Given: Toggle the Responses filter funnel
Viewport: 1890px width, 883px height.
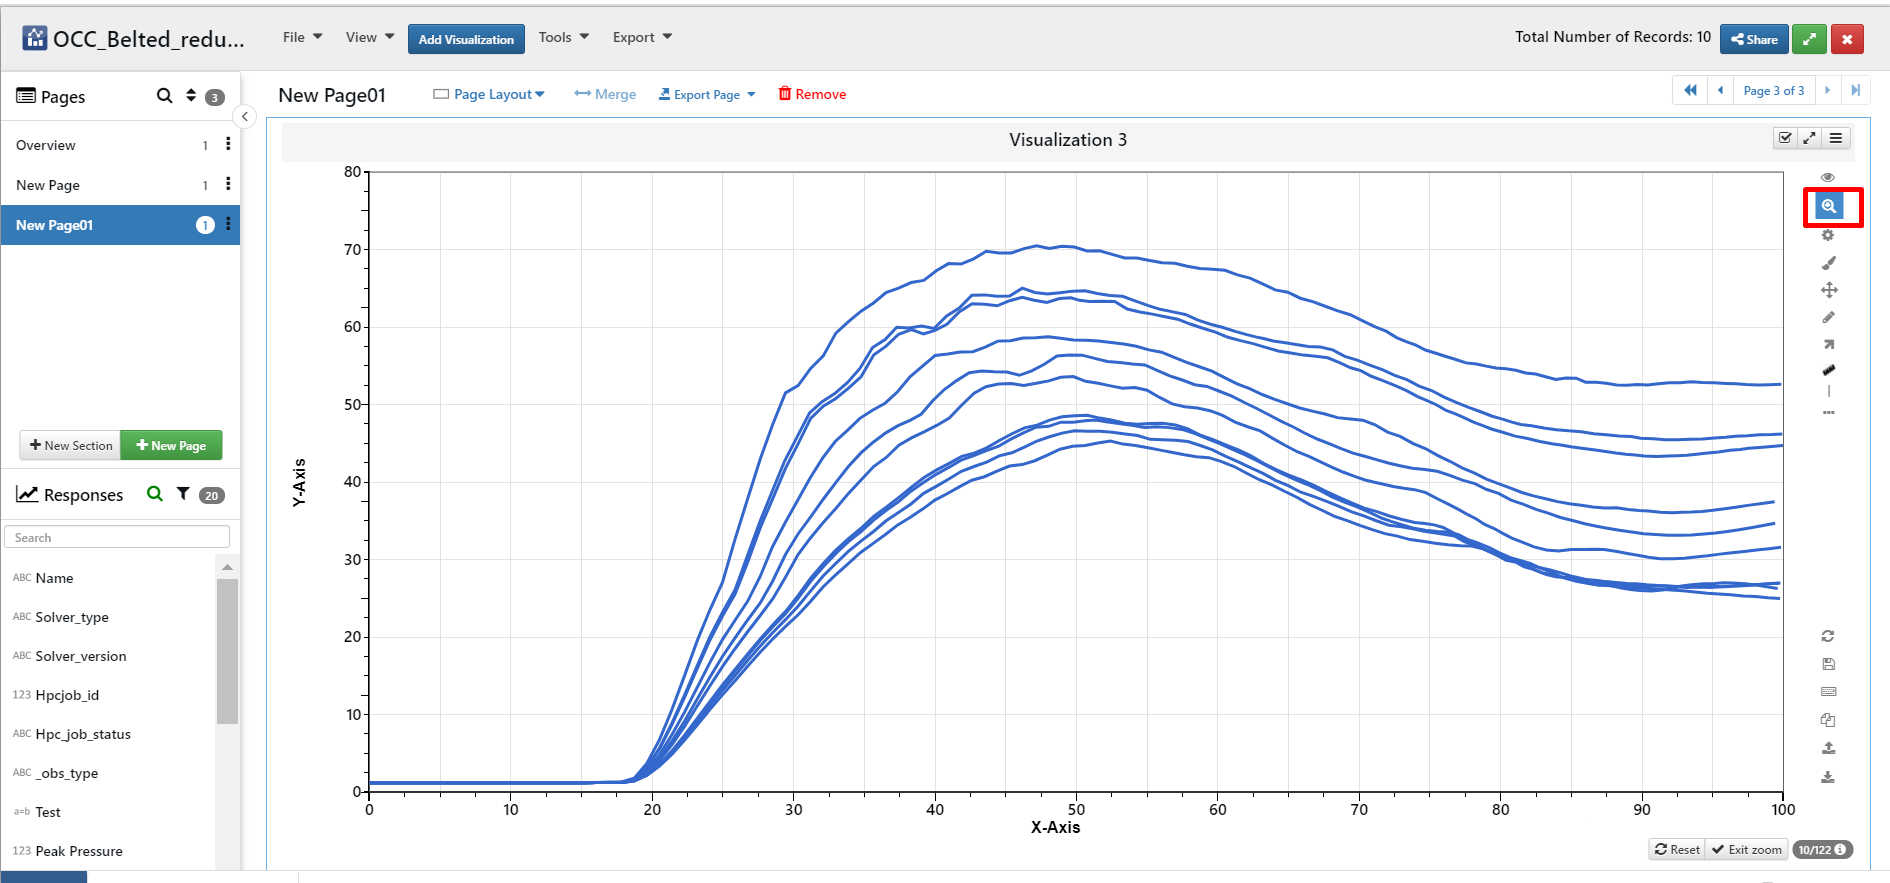Looking at the screenshot, I should (183, 494).
